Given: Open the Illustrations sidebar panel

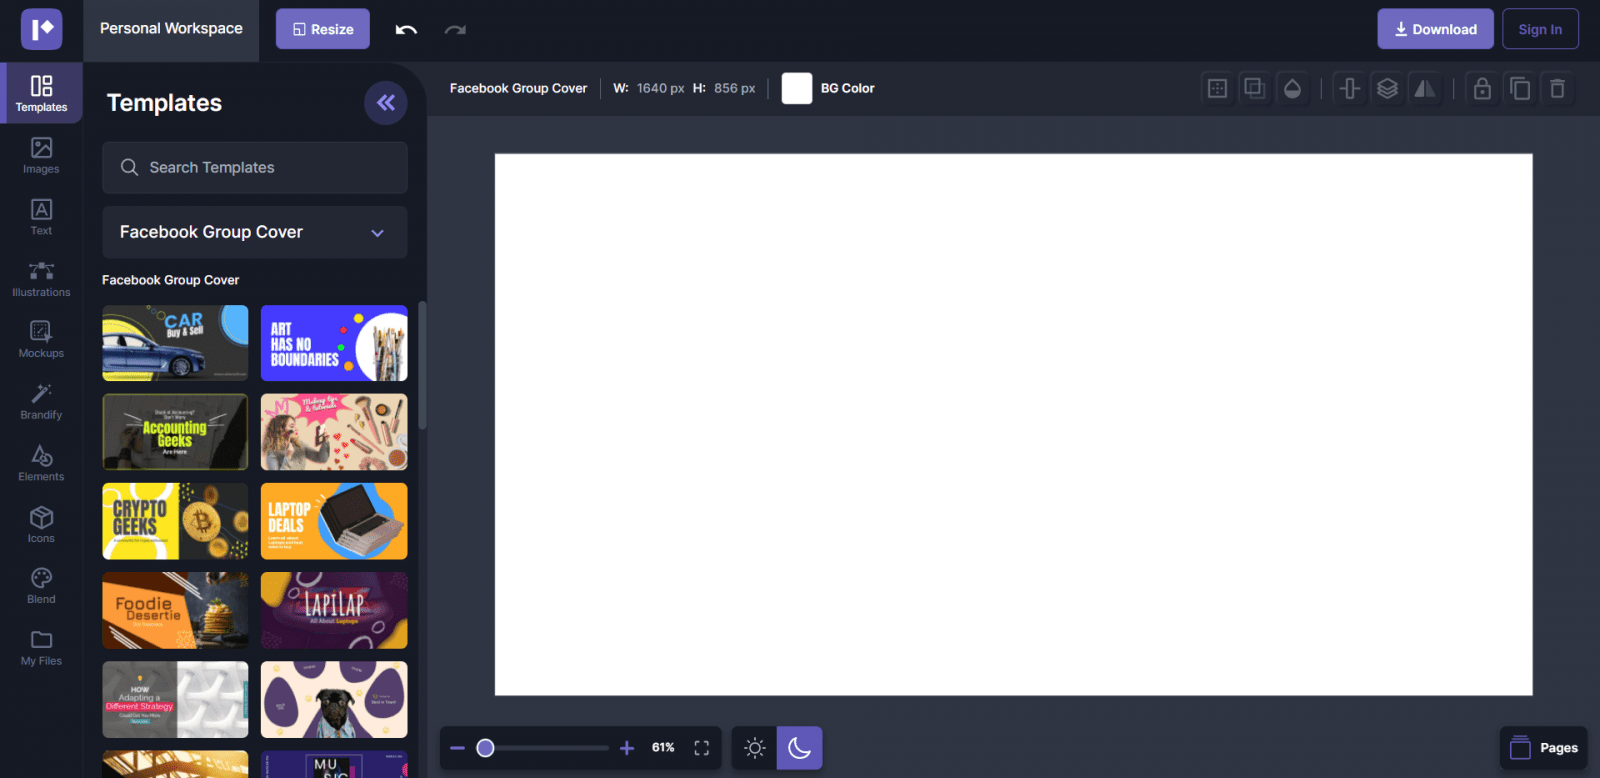Looking at the screenshot, I should click(x=41, y=279).
